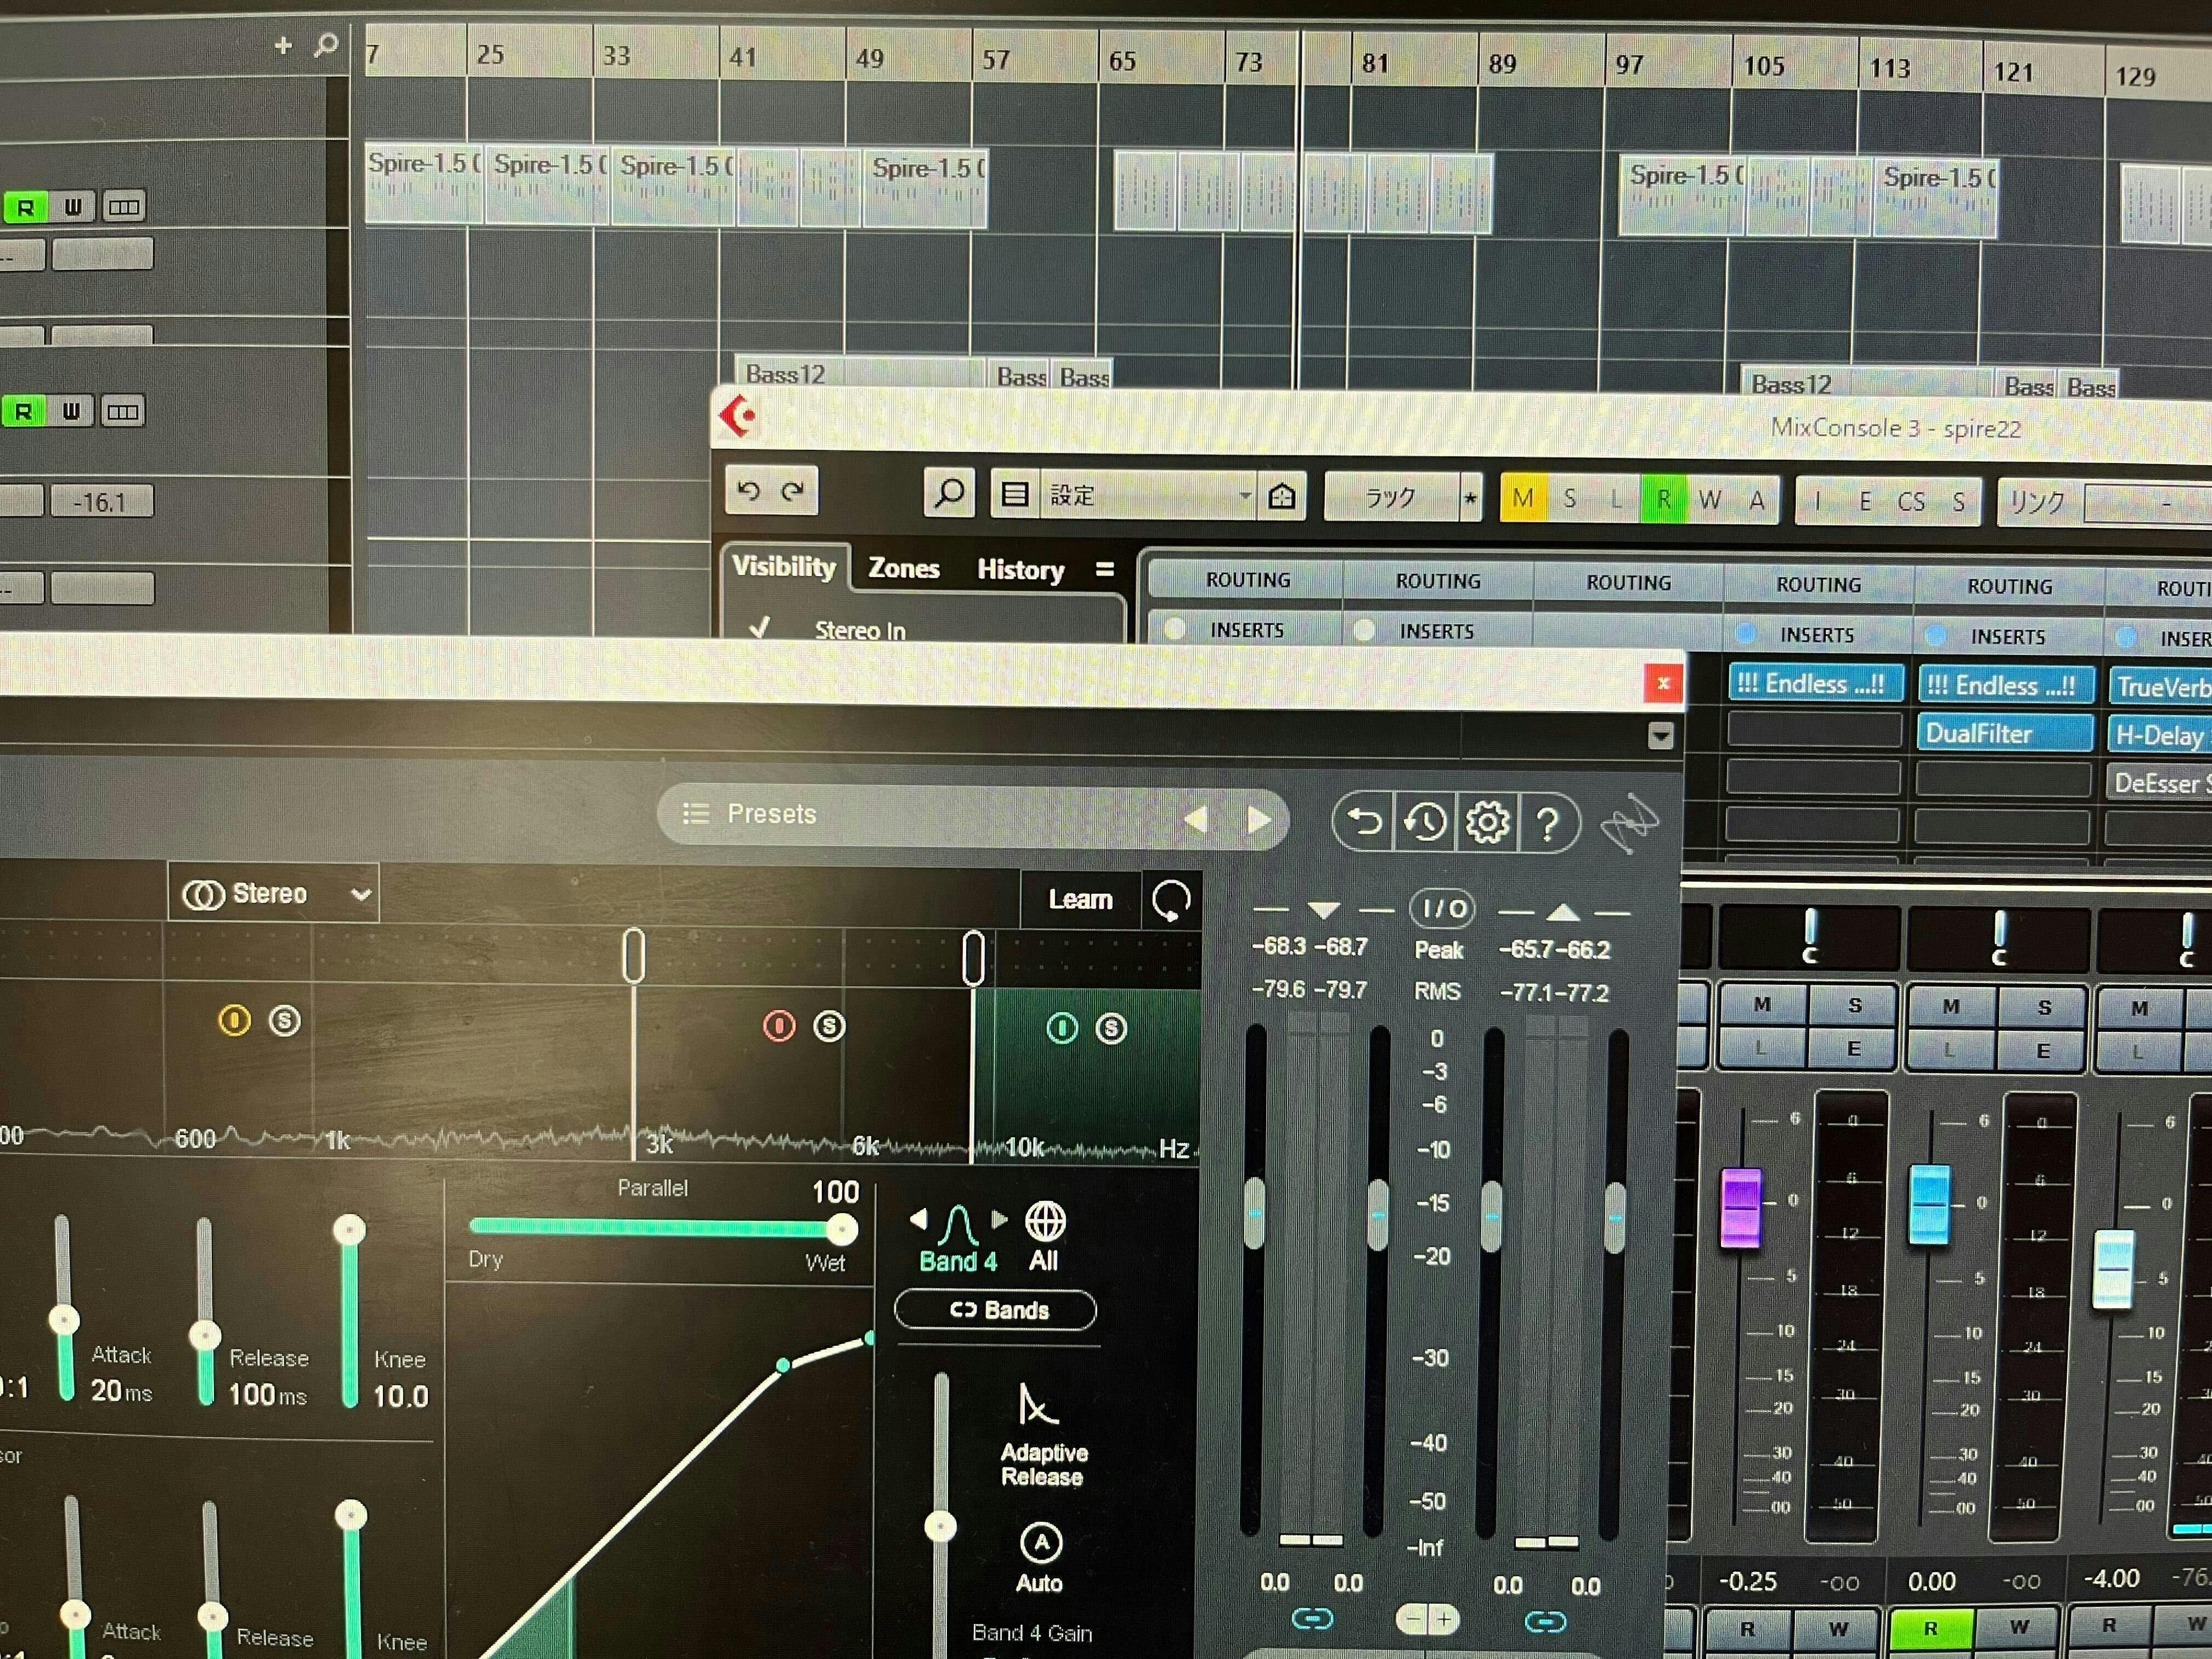The image size is (2212, 1659).
Task: Click the Learn button
Action: [x=1080, y=899]
